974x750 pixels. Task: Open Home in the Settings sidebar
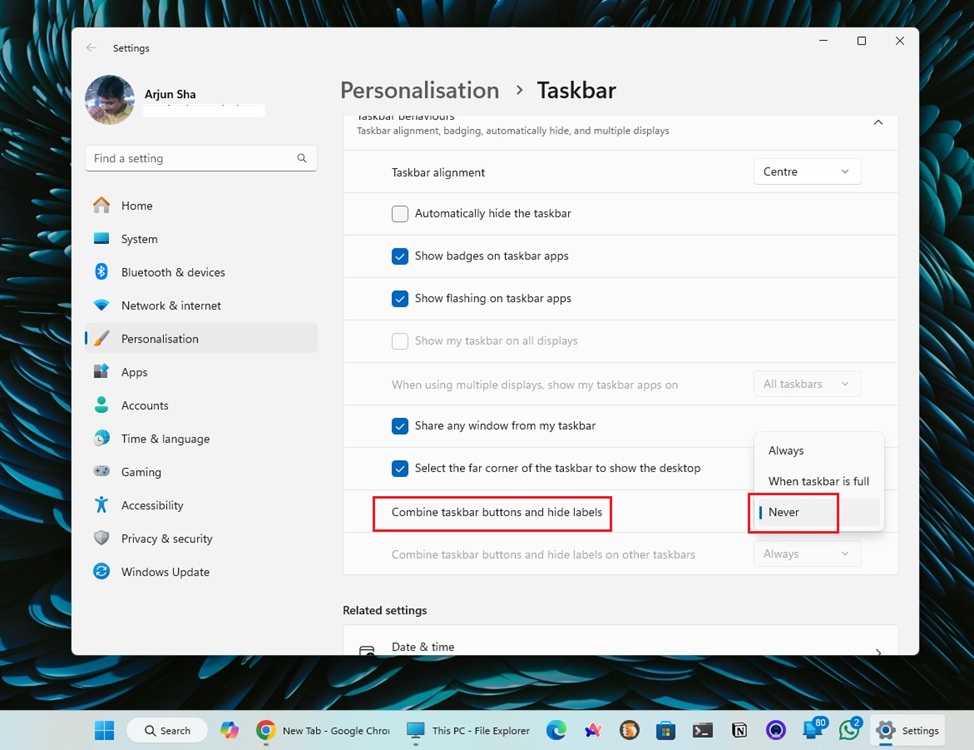[x=201, y=206]
